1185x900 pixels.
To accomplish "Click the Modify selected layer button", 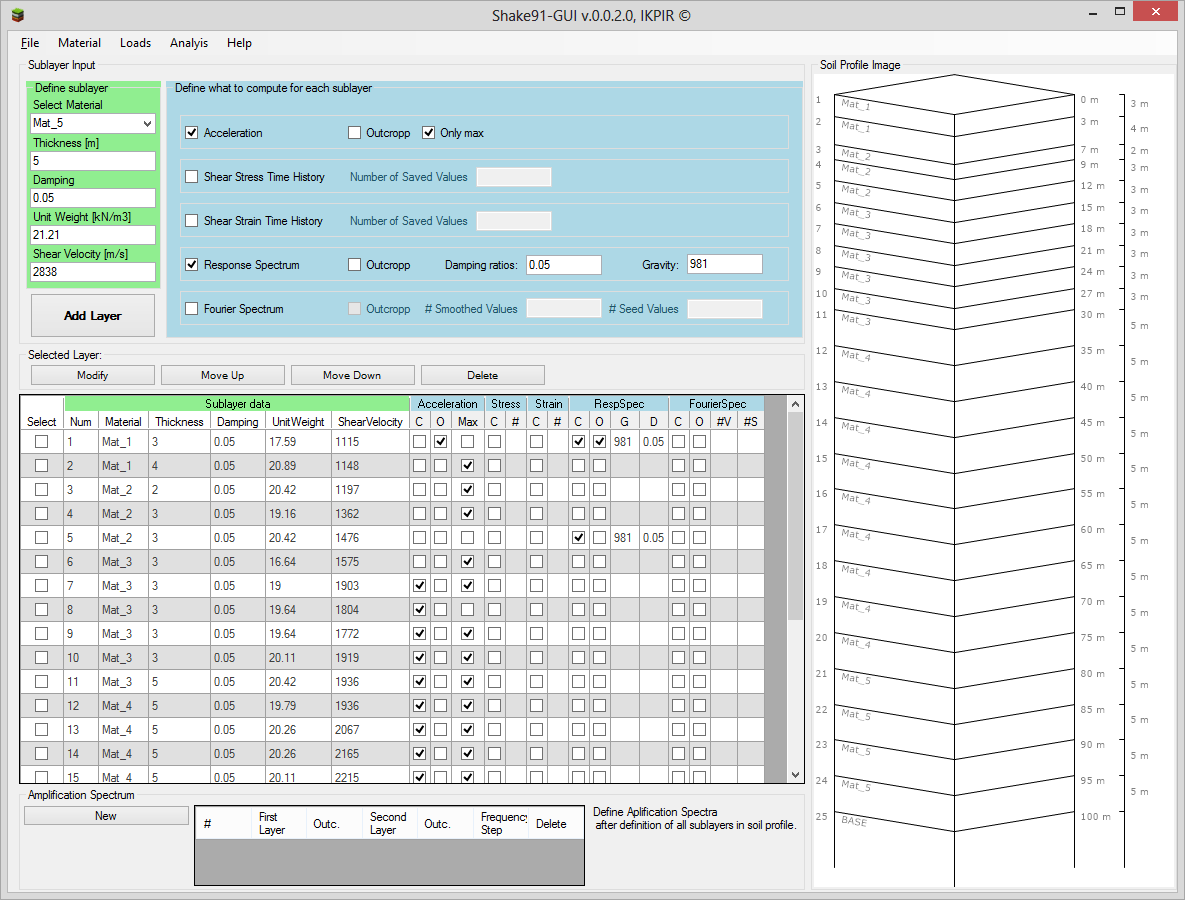I will pyautogui.click(x=92, y=375).
